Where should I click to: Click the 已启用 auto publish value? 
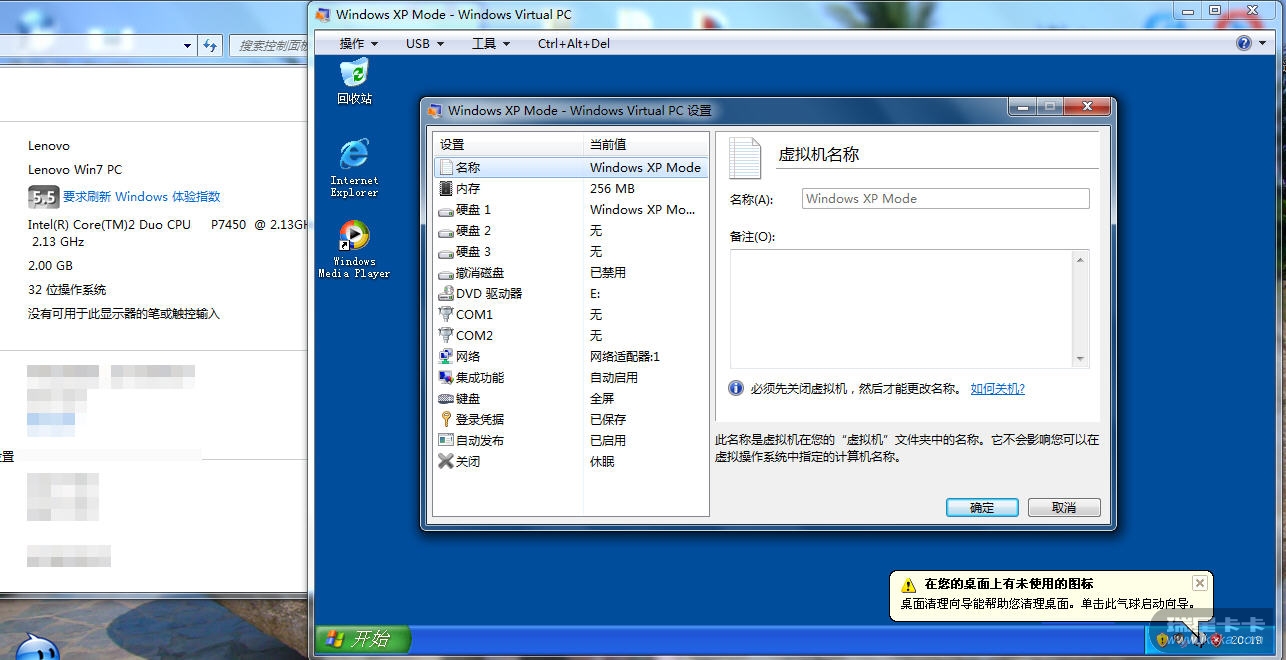[x=608, y=441]
